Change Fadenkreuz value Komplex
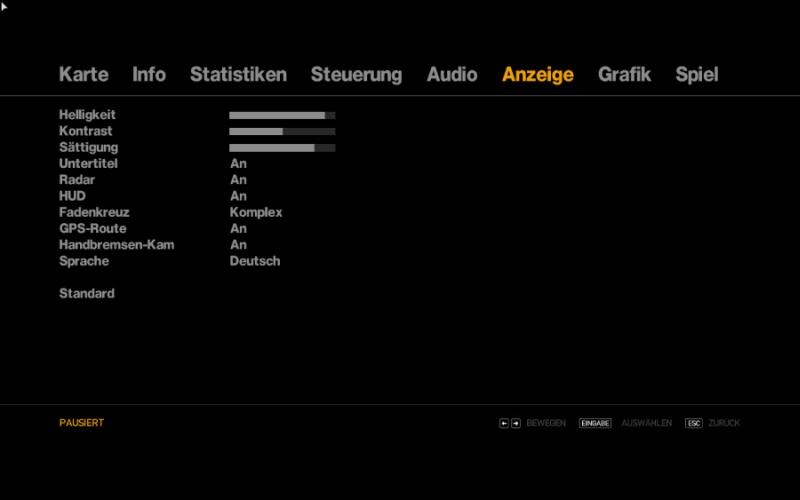The image size is (800, 500). [x=256, y=213]
